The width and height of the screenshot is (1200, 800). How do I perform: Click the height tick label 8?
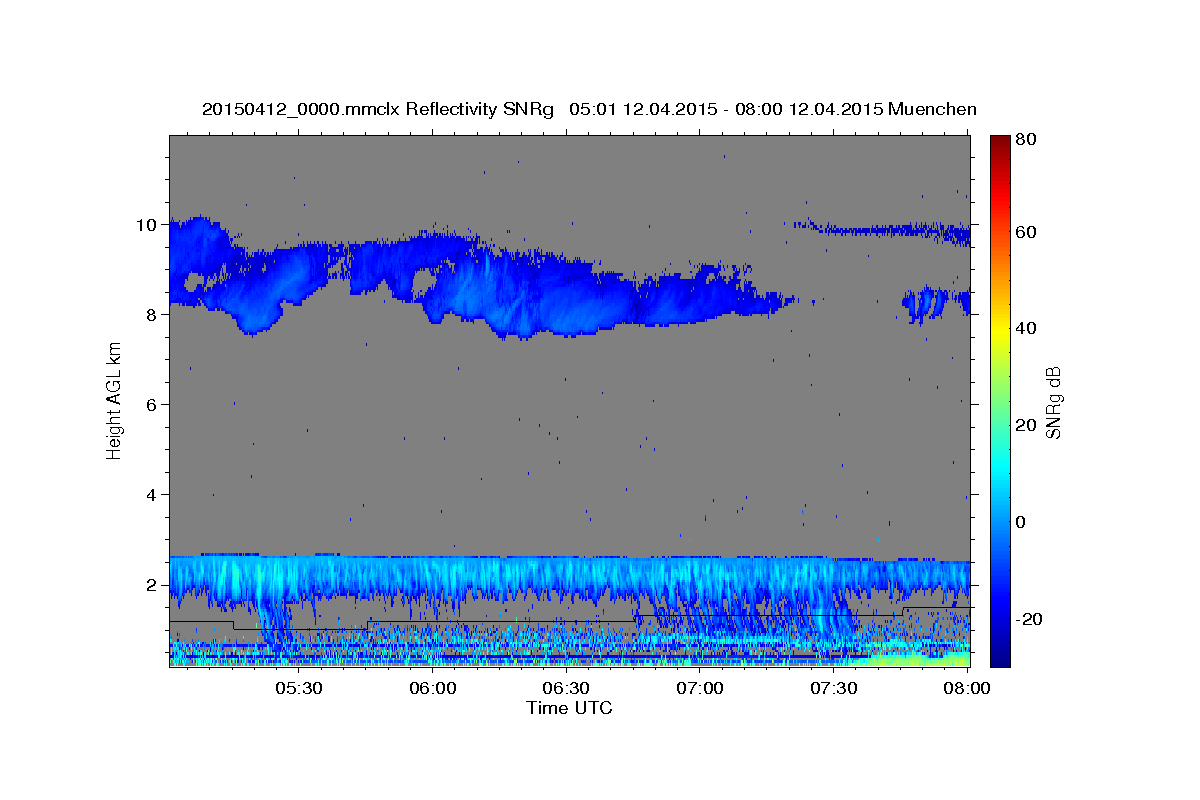click(x=151, y=315)
